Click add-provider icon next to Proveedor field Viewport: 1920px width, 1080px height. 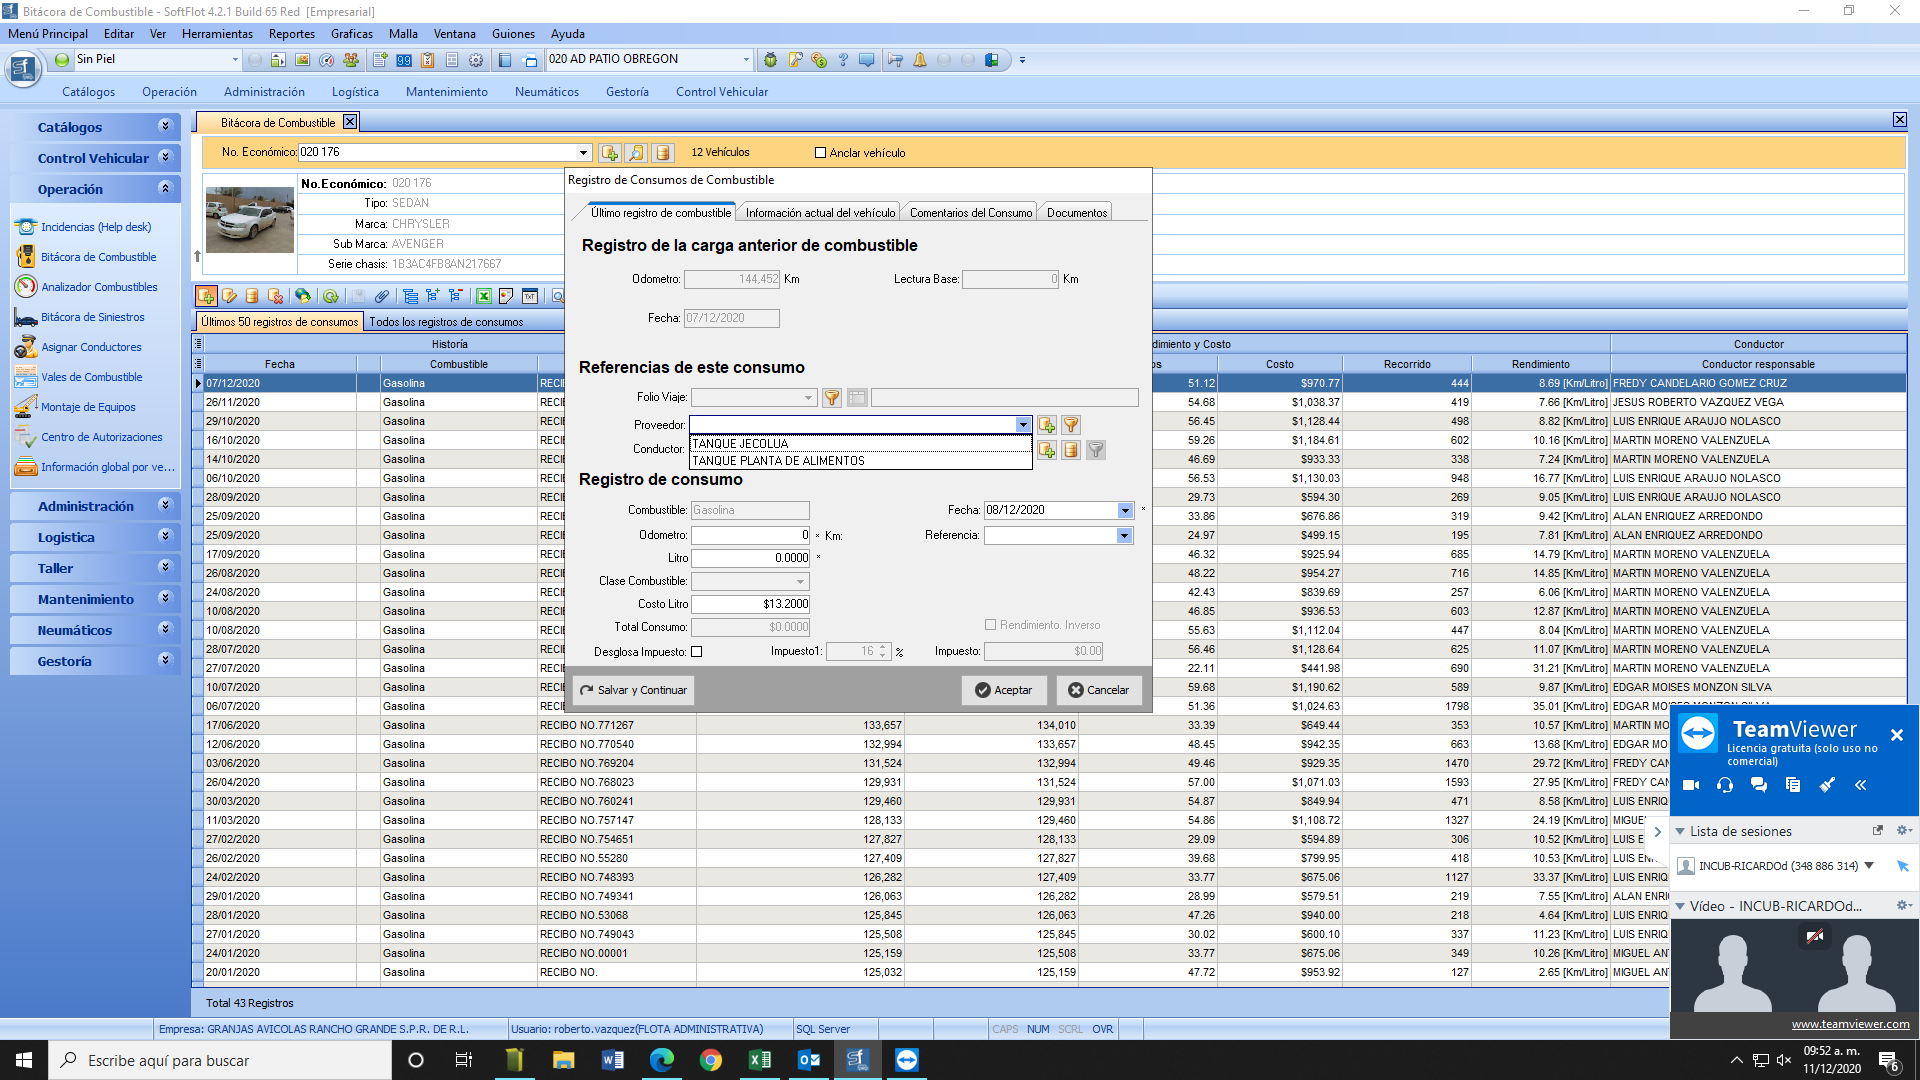click(1047, 425)
